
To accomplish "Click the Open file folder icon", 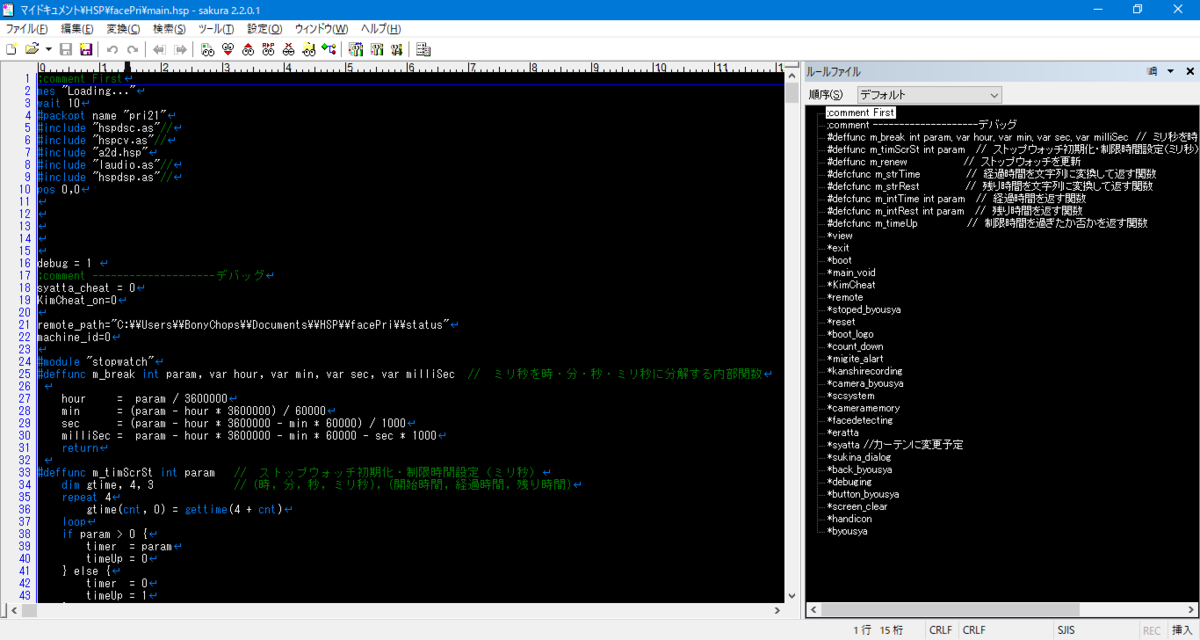I will pyautogui.click(x=32, y=48).
